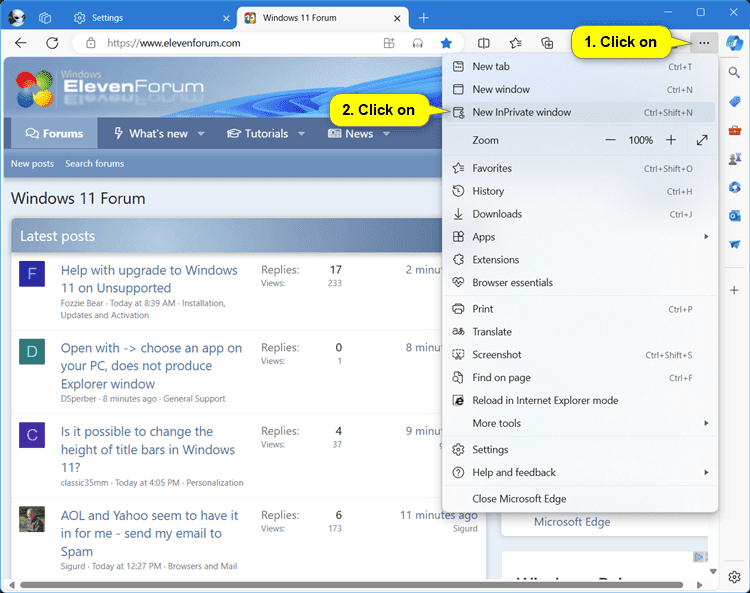Screen dimensions: 750x593
Task: Click the profile avatar icon
Action: [x=17, y=18]
